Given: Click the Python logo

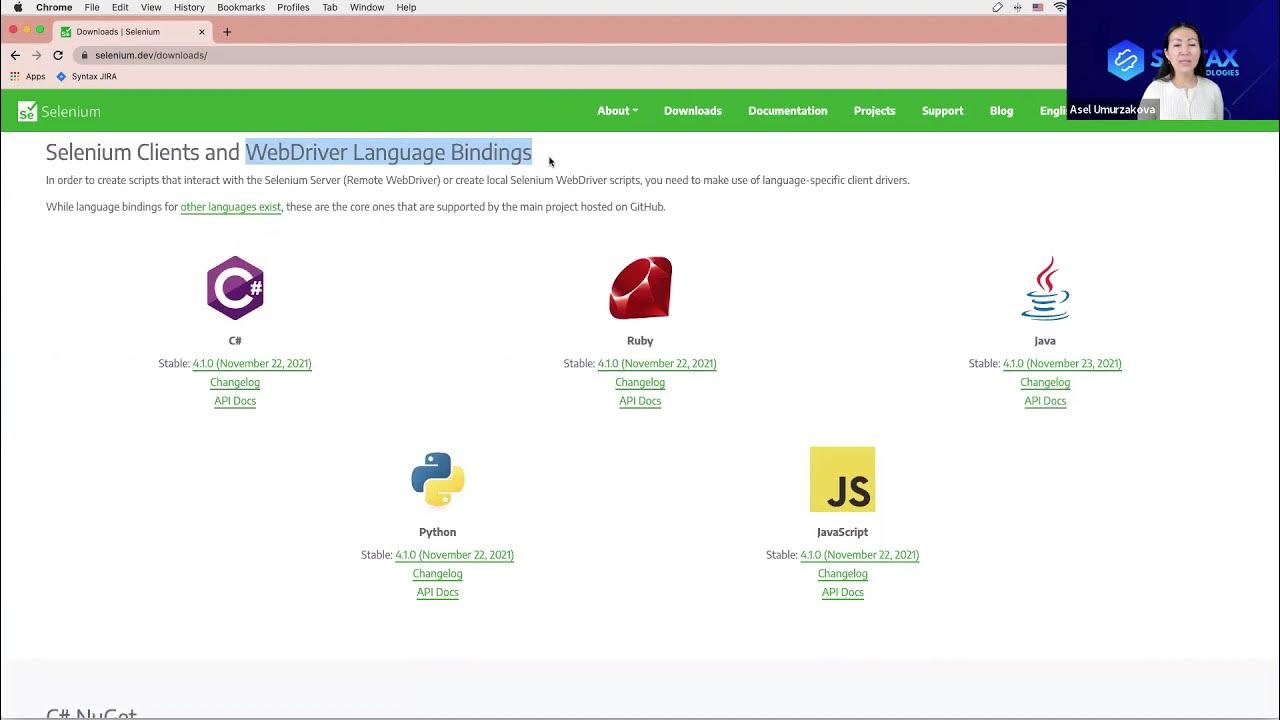Looking at the screenshot, I should click(x=438, y=479).
